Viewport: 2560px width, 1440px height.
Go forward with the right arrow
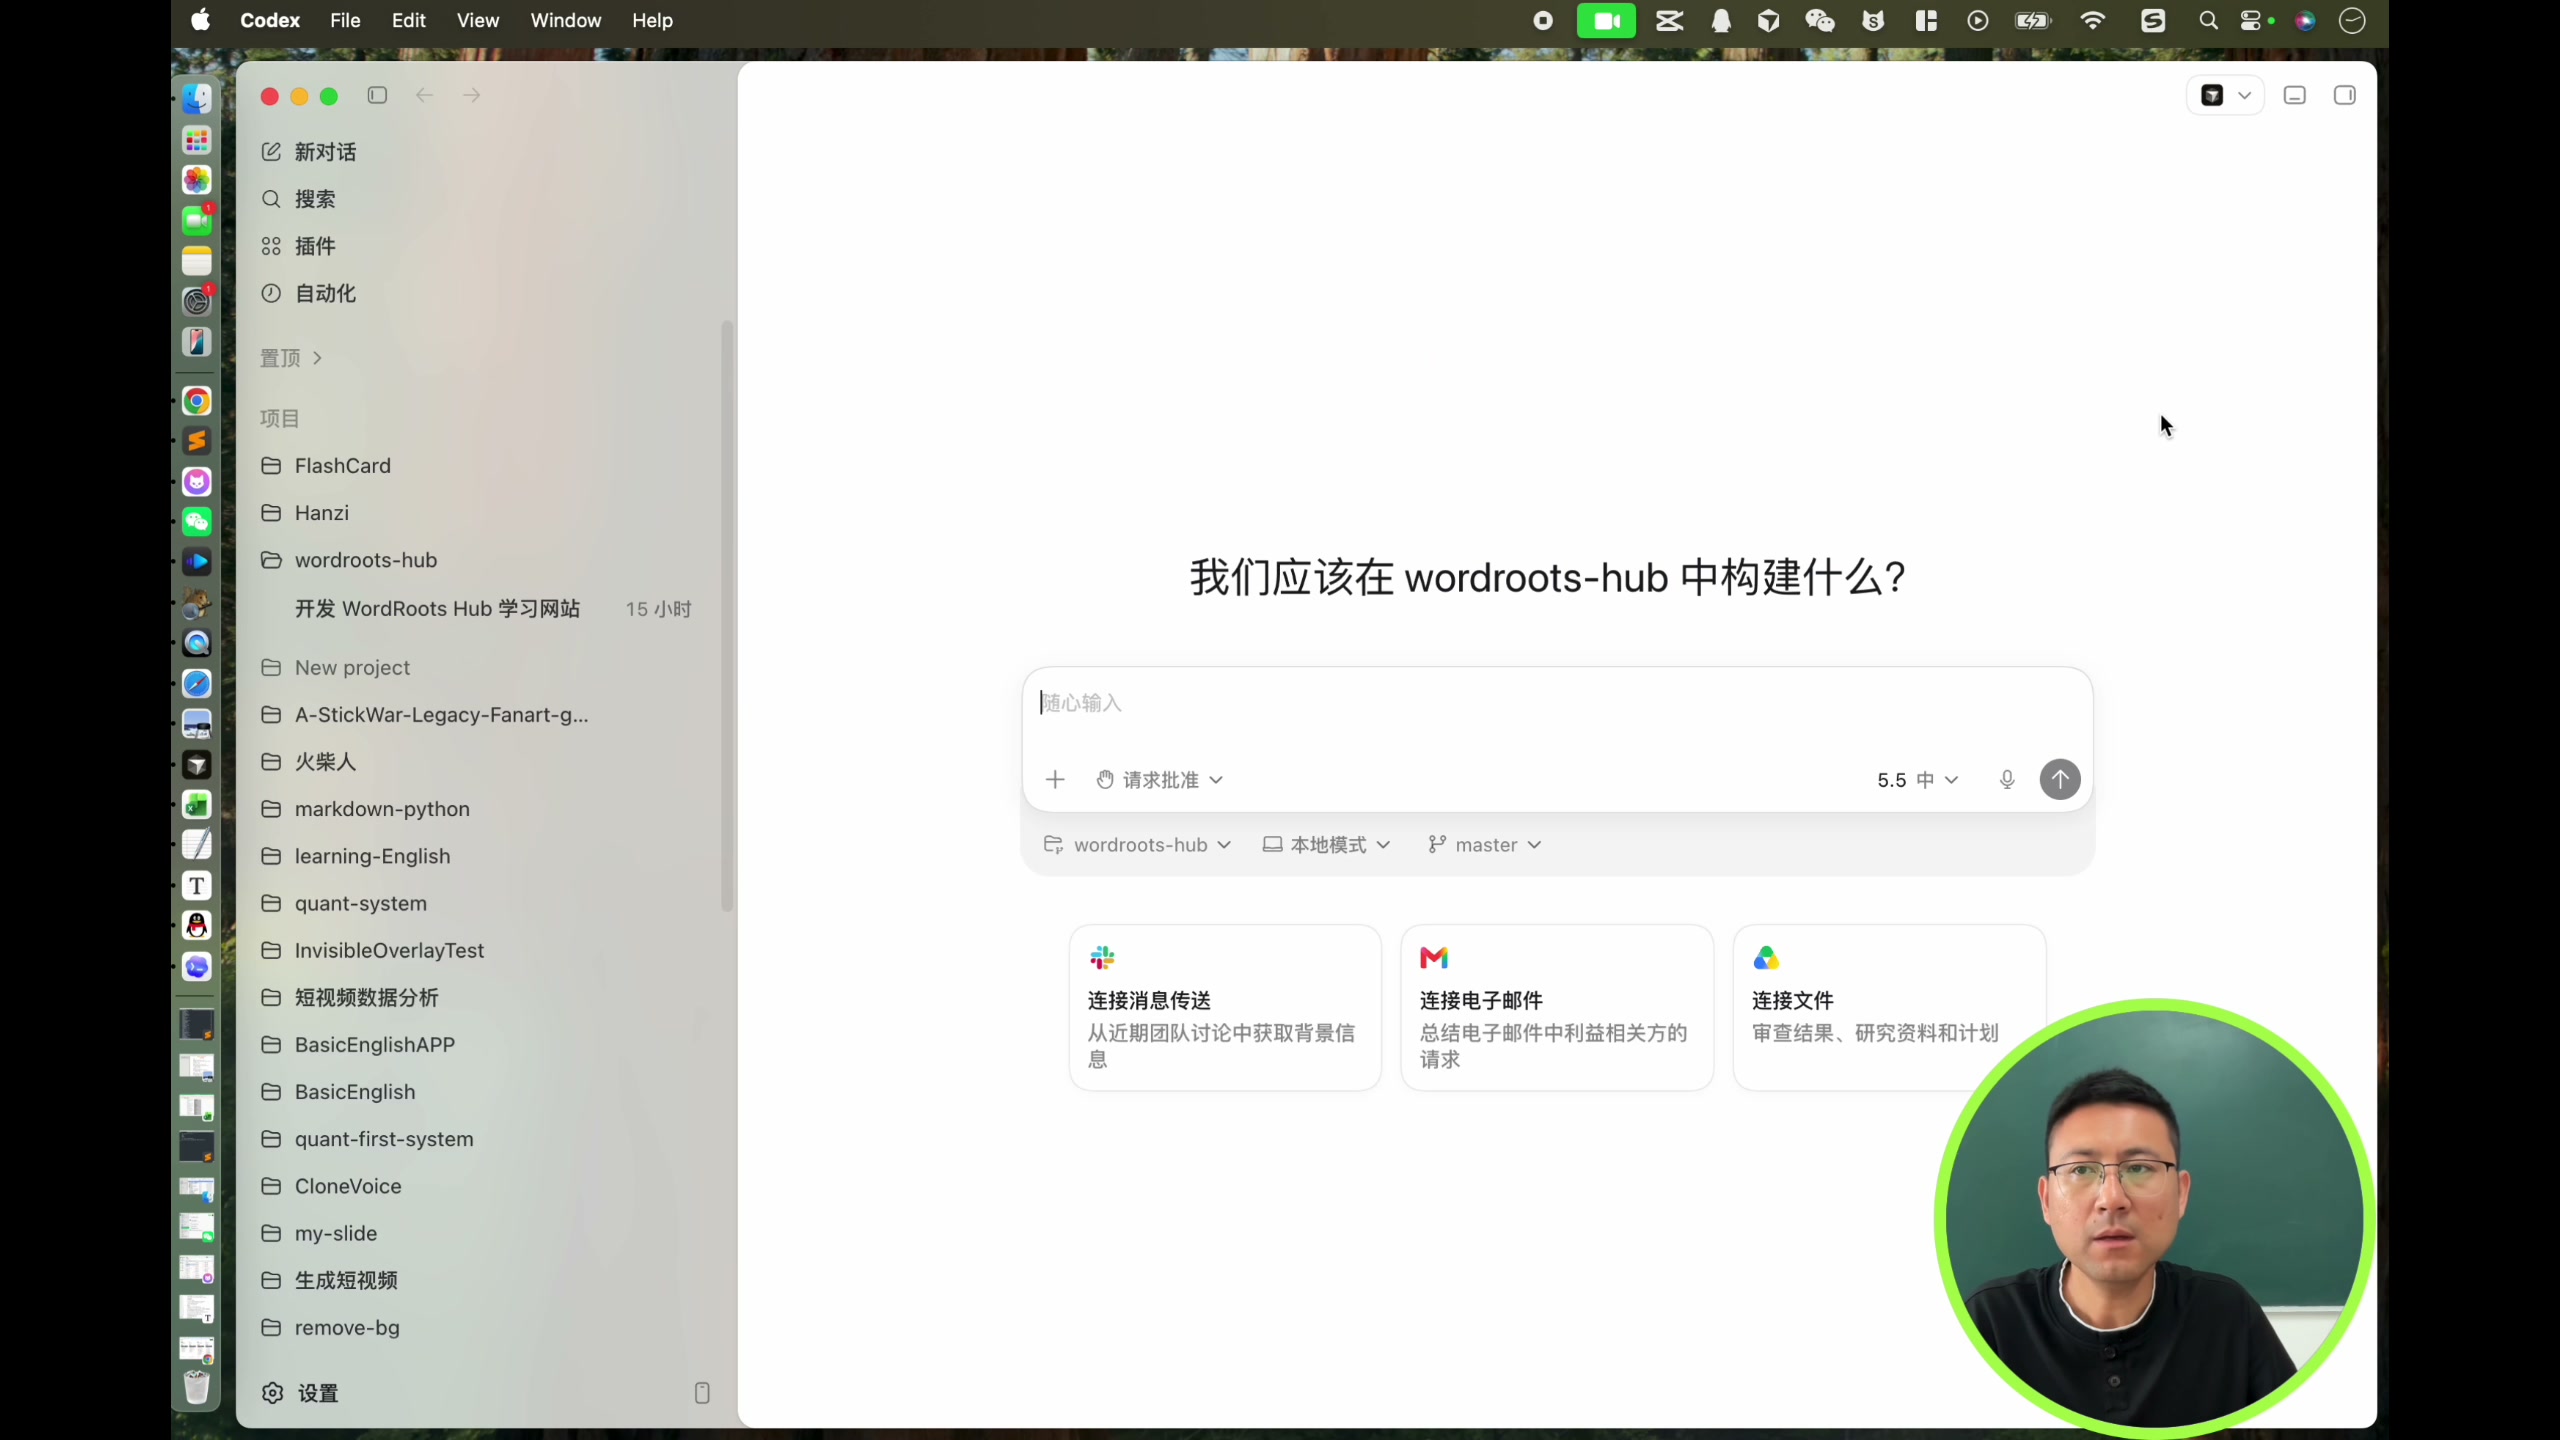tap(472, 95)
